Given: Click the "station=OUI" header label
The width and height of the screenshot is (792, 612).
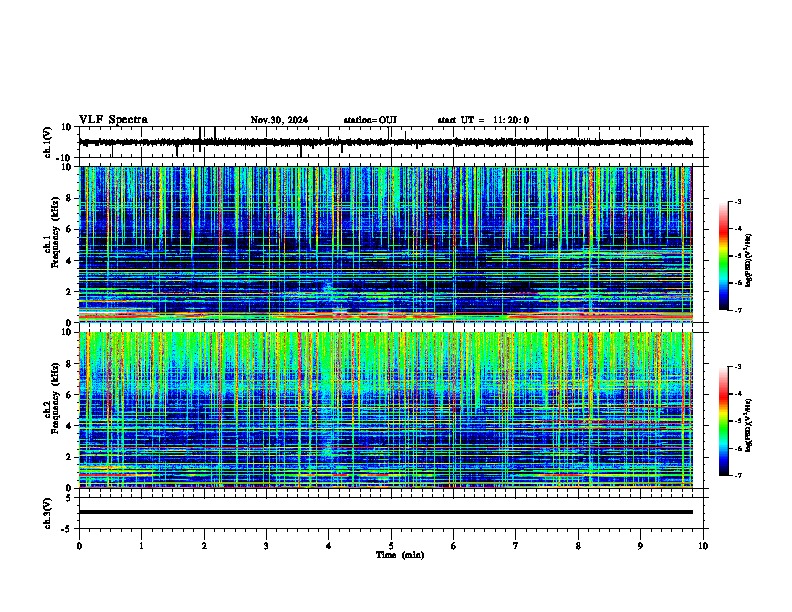Looking at the screenshot, I should [370, 120].
